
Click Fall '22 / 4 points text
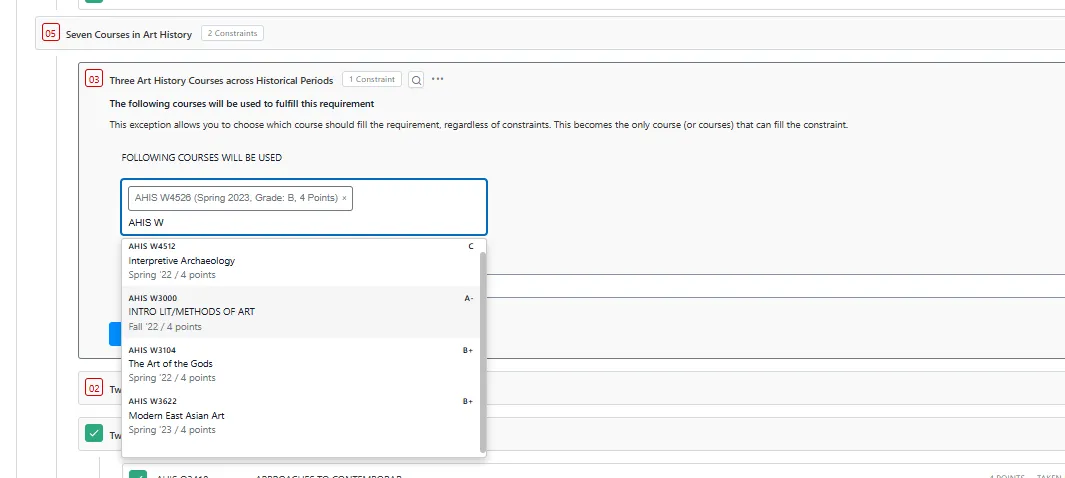(165, 327)
